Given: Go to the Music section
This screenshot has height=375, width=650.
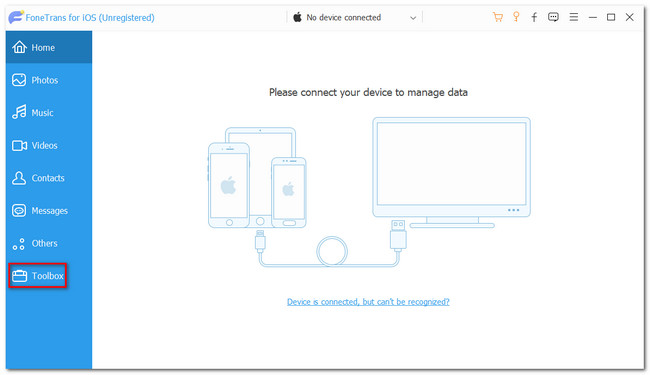Looking at the screenshot, I should (x=49, y=113).
